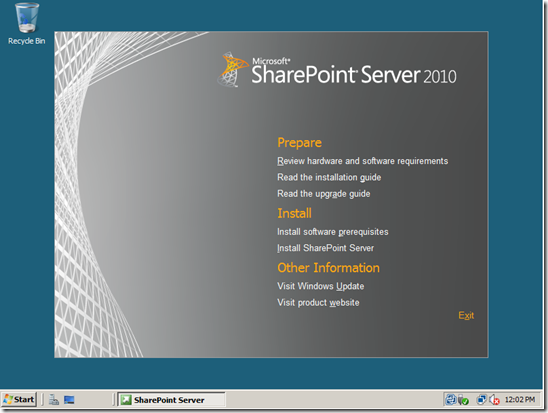The image size is (548, 413).
Task: Open Server Manager quick launch icon
Action: tap(54, 399)
